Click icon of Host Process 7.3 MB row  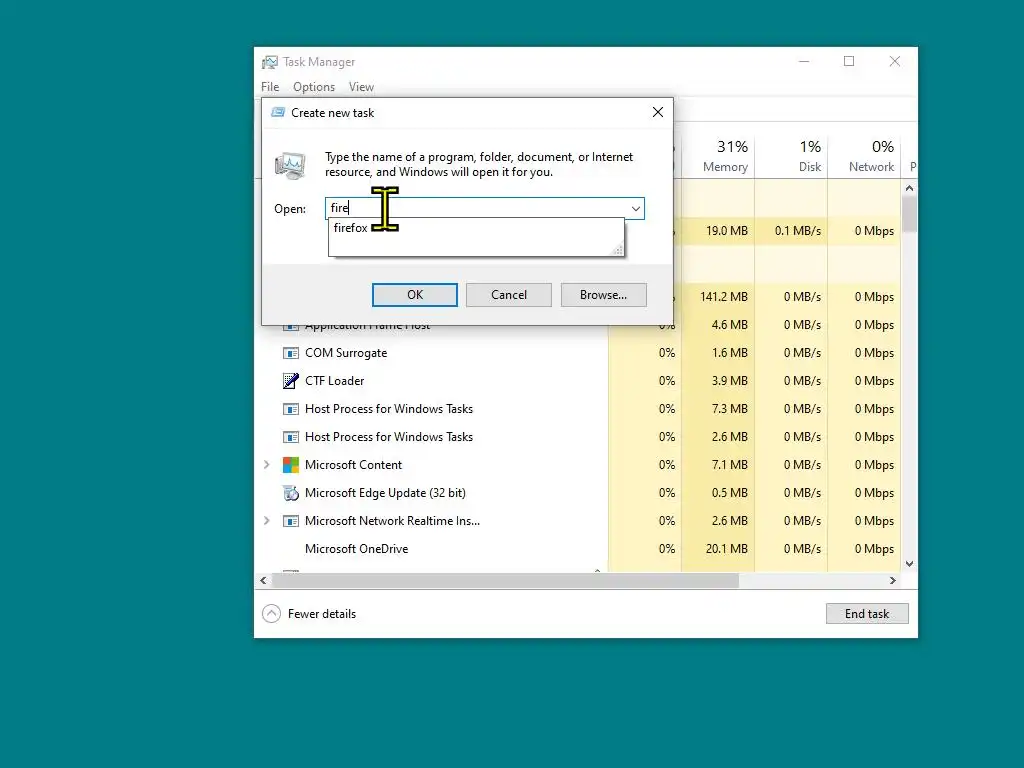coord(291,409)
